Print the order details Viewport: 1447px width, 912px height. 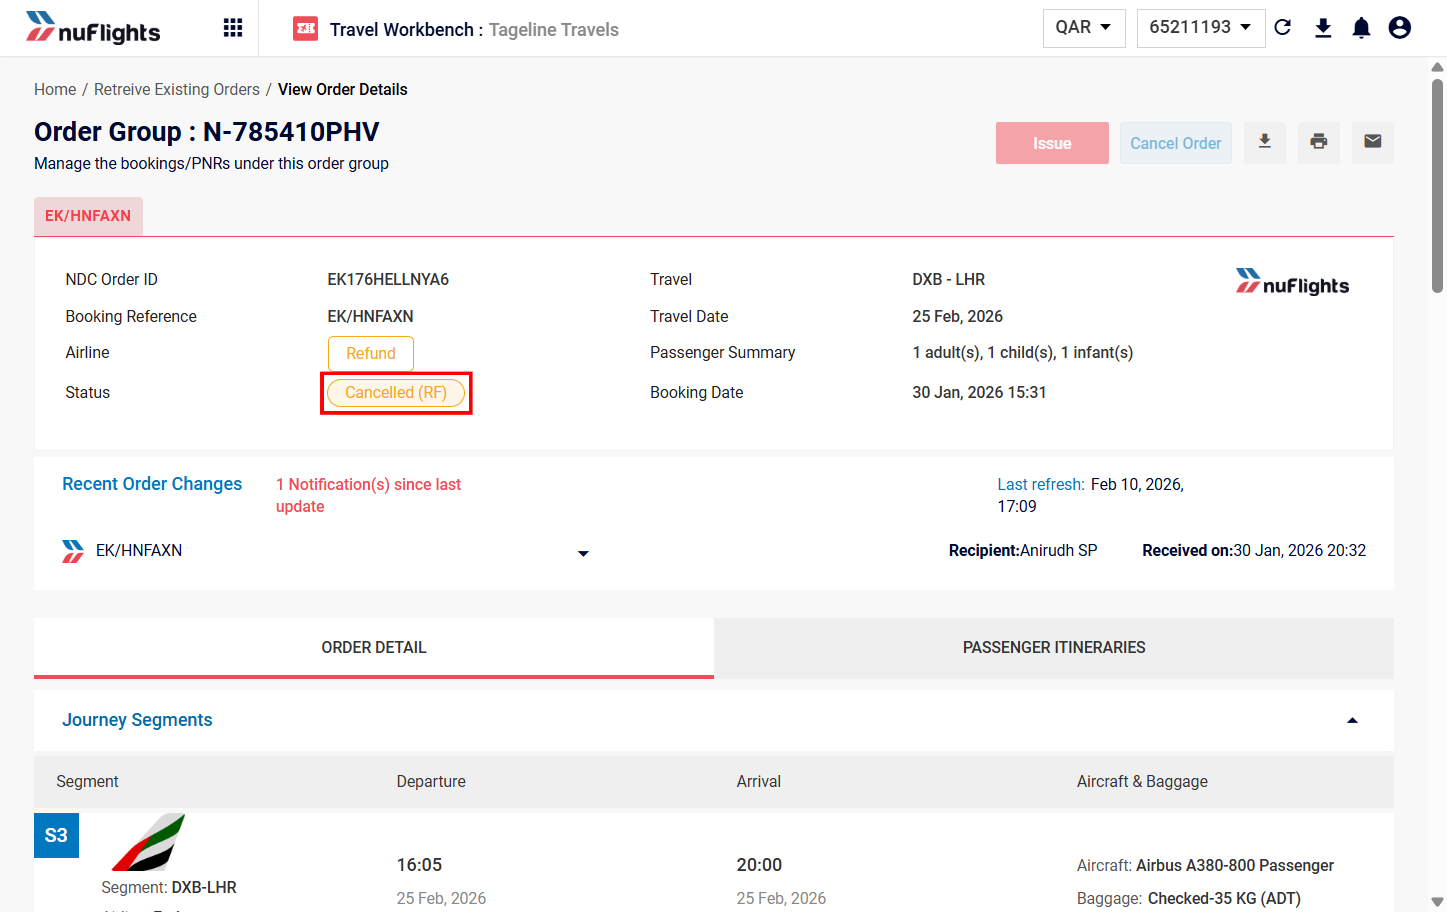[x=1319, y=142]
